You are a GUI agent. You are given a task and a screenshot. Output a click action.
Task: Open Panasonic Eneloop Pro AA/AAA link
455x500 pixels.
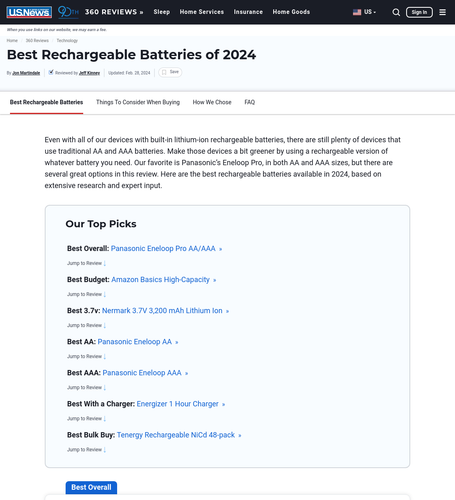click(x=166, y=249)
